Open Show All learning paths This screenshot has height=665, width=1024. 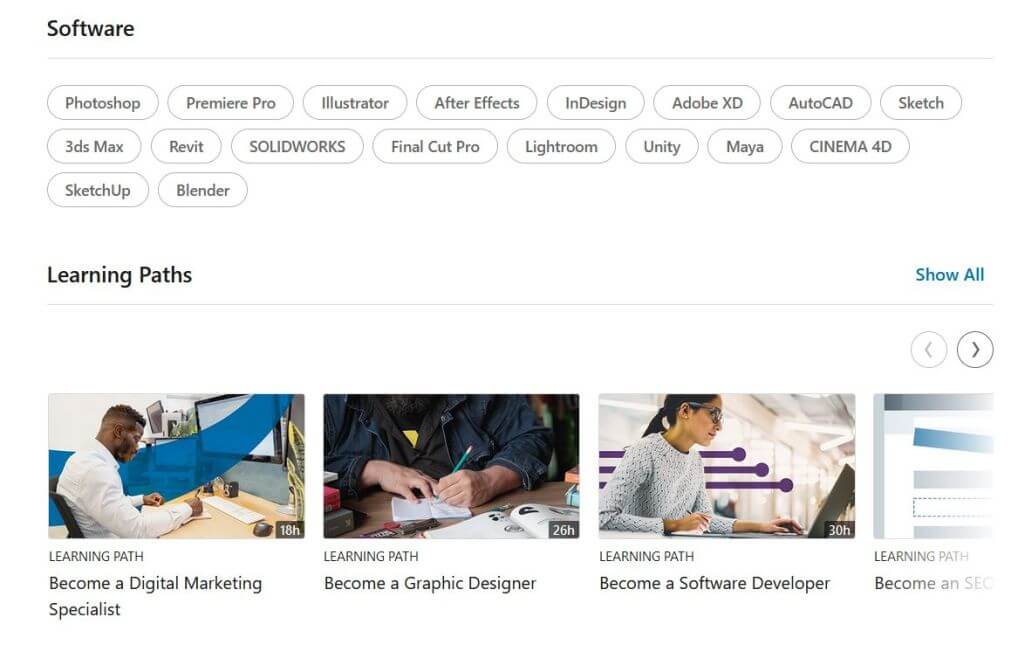[x=949, y=275]
